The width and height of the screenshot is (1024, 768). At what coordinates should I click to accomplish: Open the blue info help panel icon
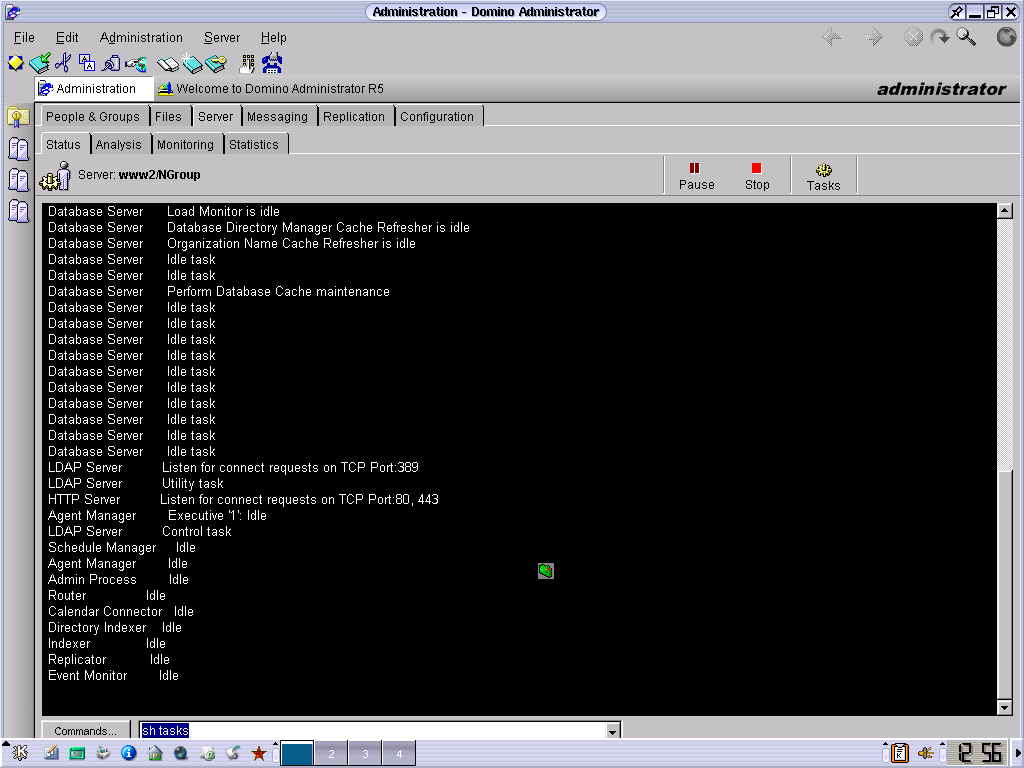[x=129, y=754]
